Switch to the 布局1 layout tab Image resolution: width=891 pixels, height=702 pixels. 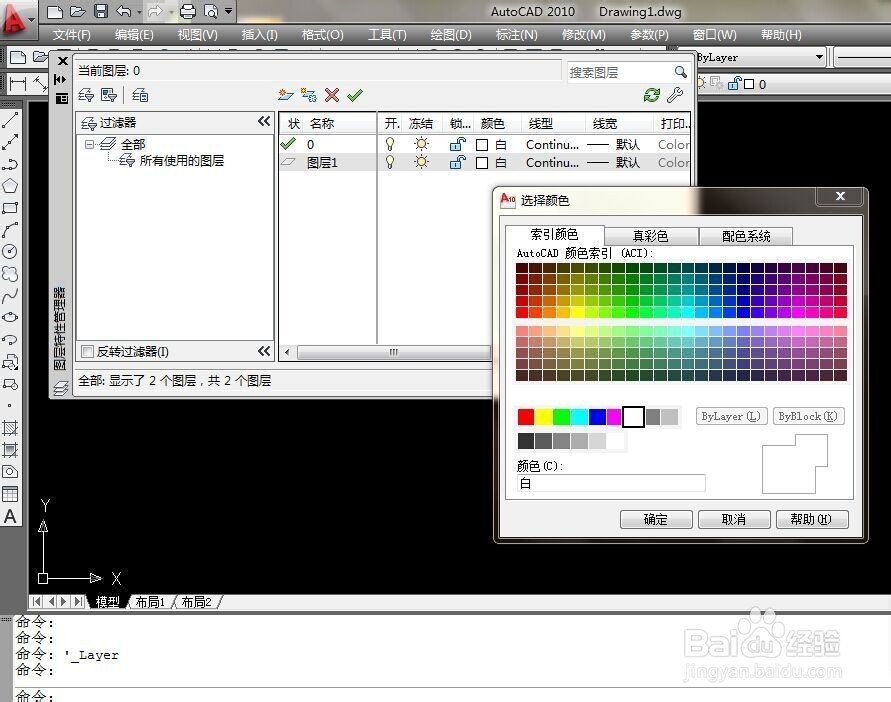click(151, 601)
